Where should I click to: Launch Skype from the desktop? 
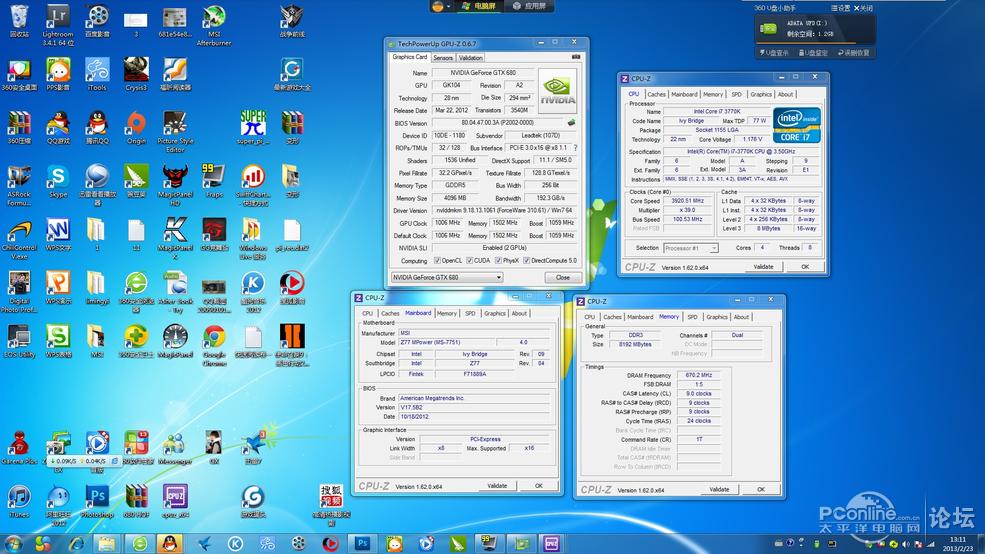point(58,182)
